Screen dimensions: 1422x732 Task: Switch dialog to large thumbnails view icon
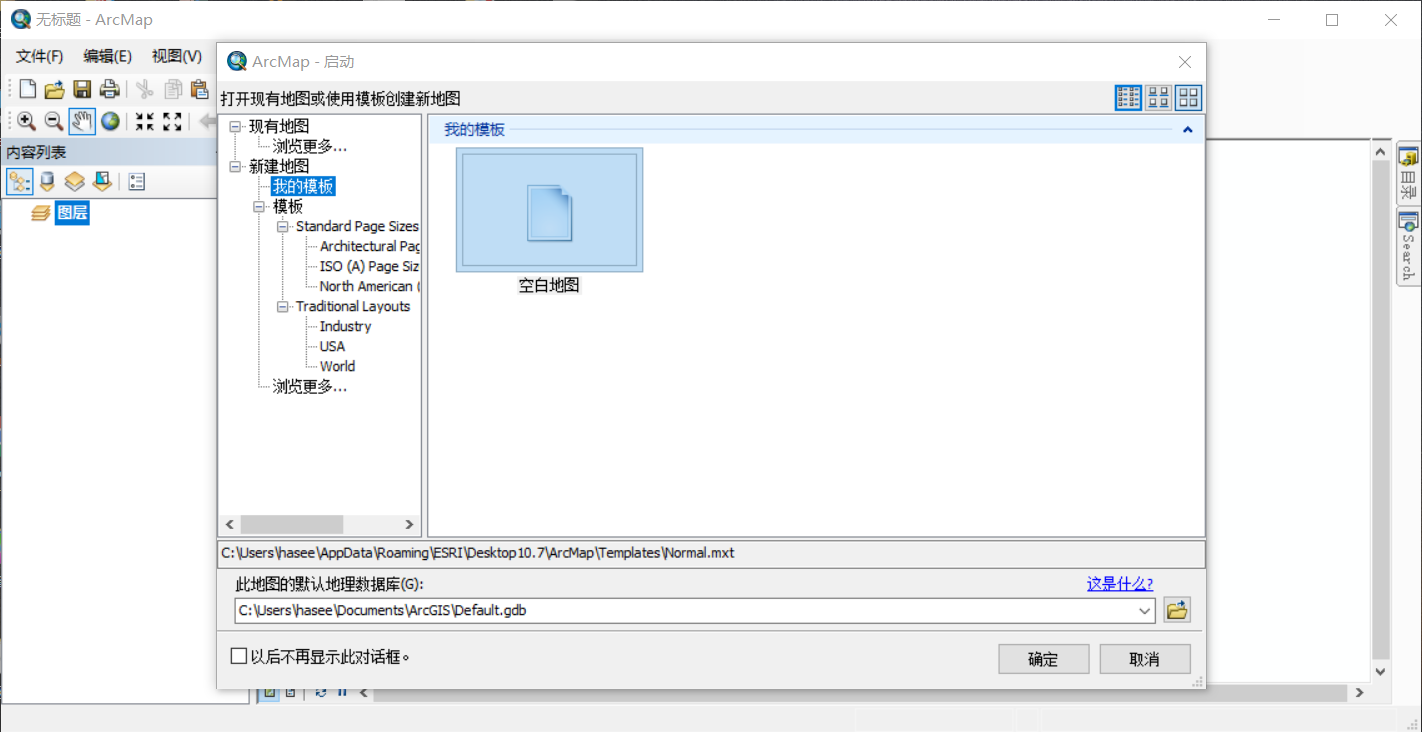point(1188,97)
